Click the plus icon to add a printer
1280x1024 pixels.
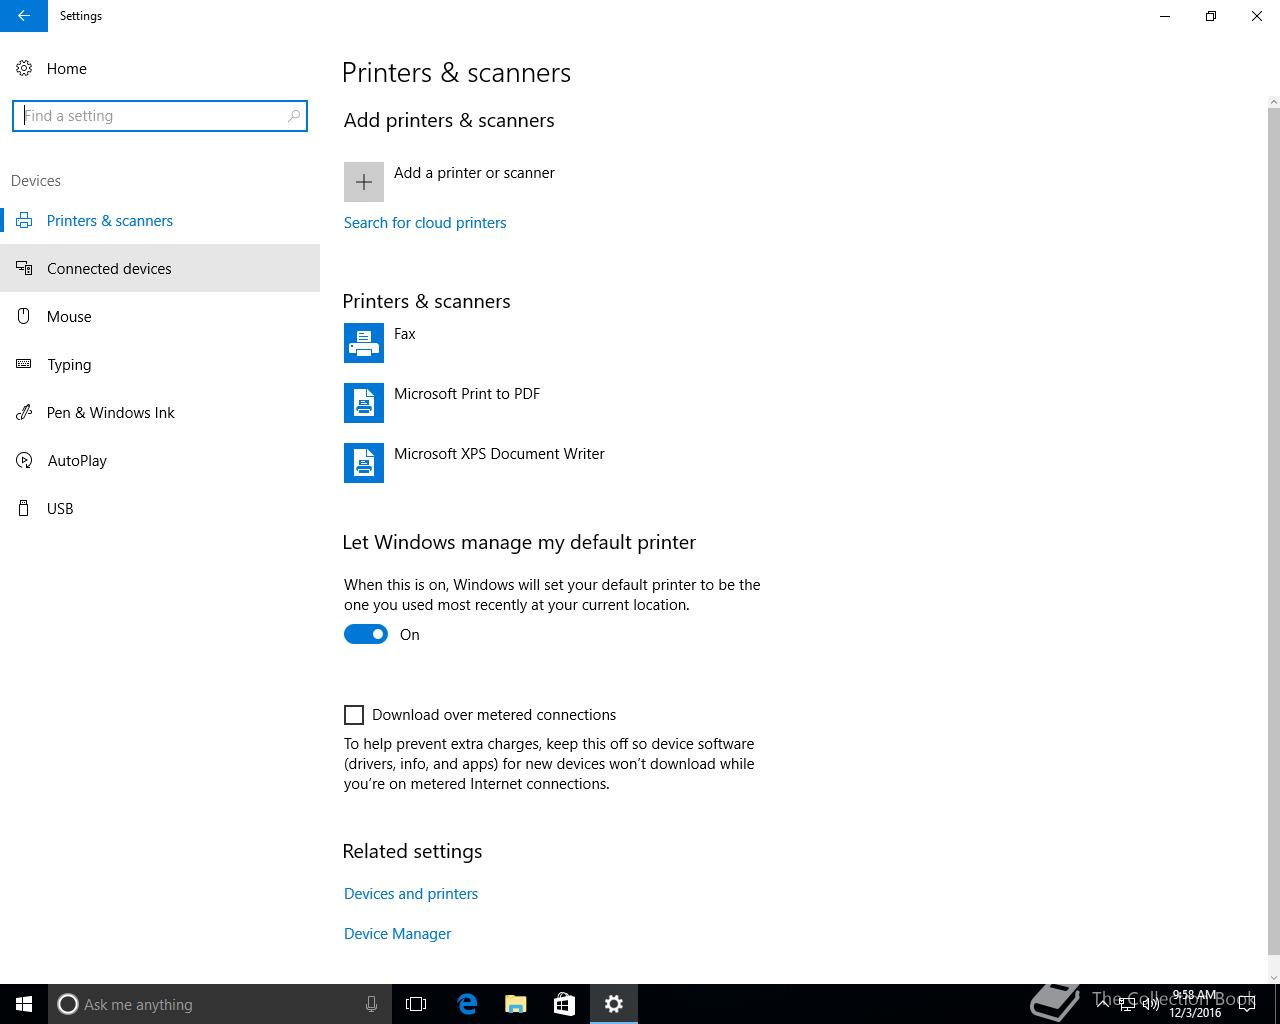pyautogui.click(x=364, y=182)
